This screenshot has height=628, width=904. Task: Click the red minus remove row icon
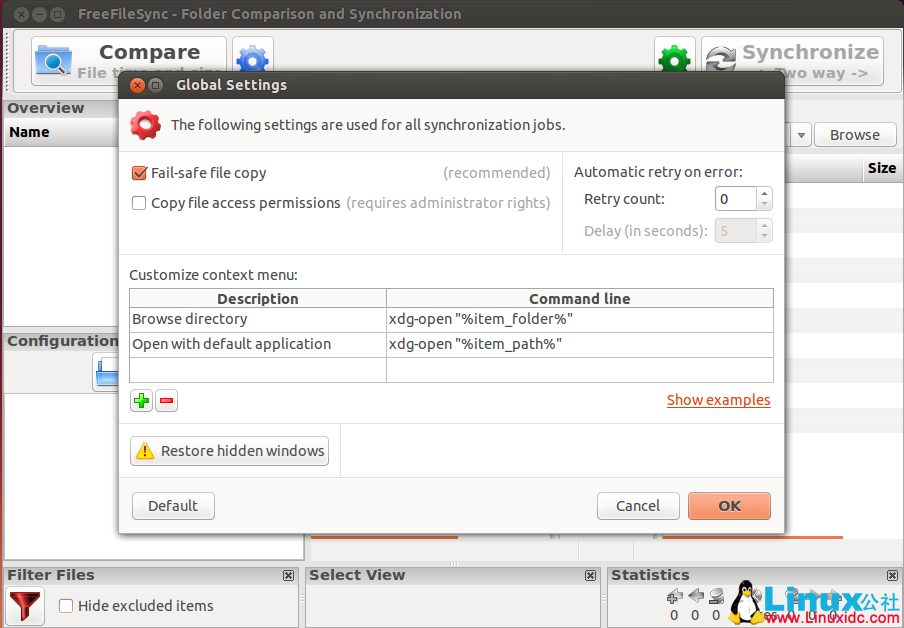pos(167,401)
